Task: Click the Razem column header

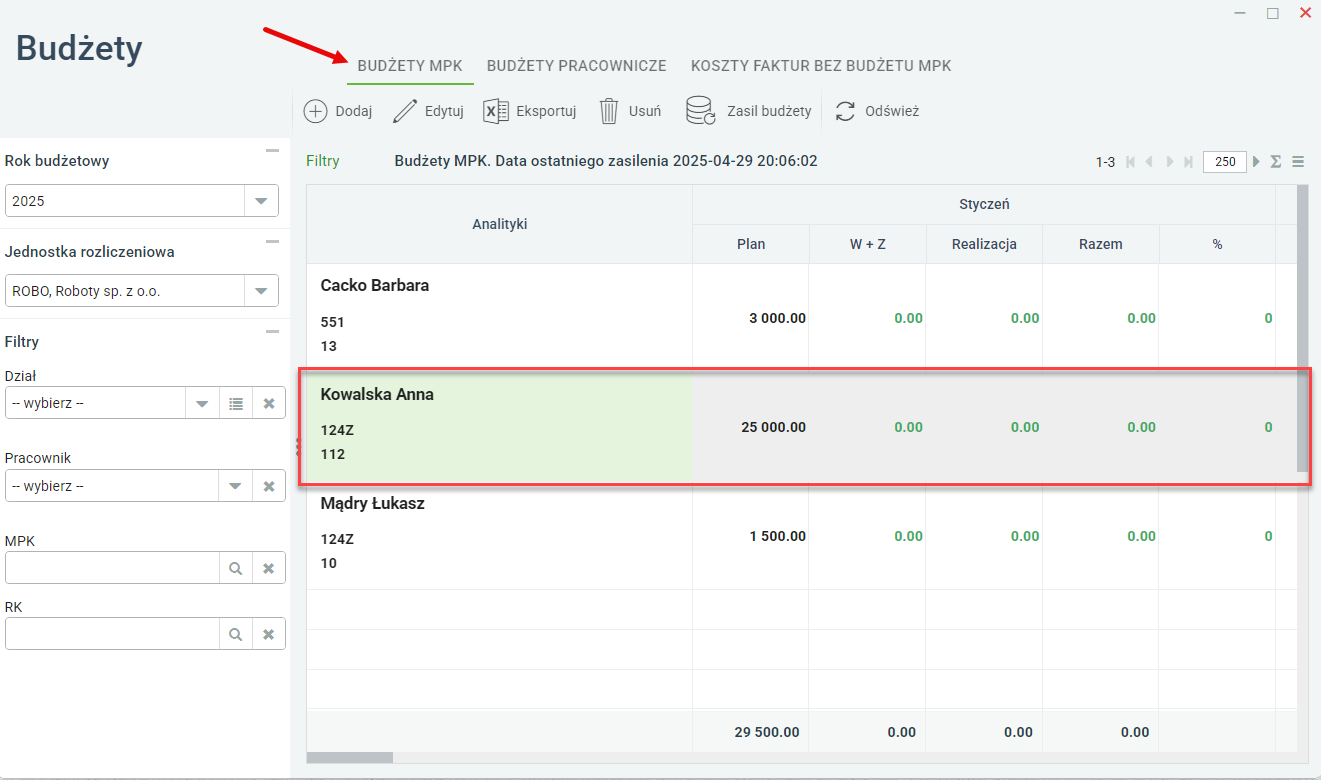Action: (1101, 244)
